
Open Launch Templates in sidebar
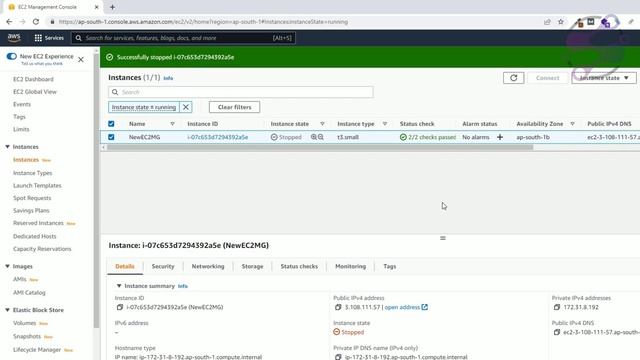[x=37, y=185]
